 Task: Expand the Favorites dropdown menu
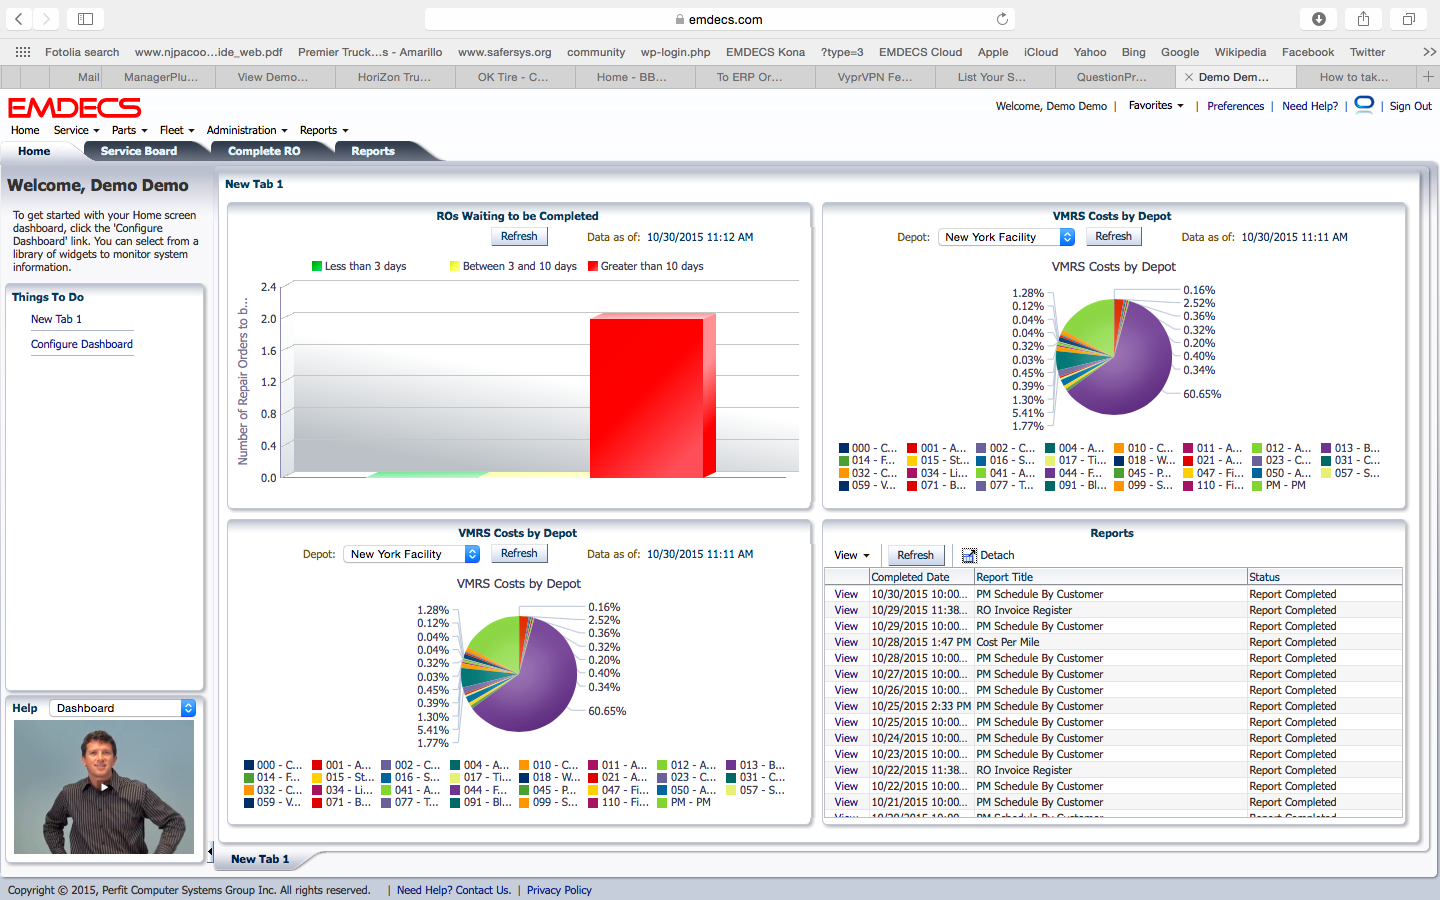(x=1156, y=106)
